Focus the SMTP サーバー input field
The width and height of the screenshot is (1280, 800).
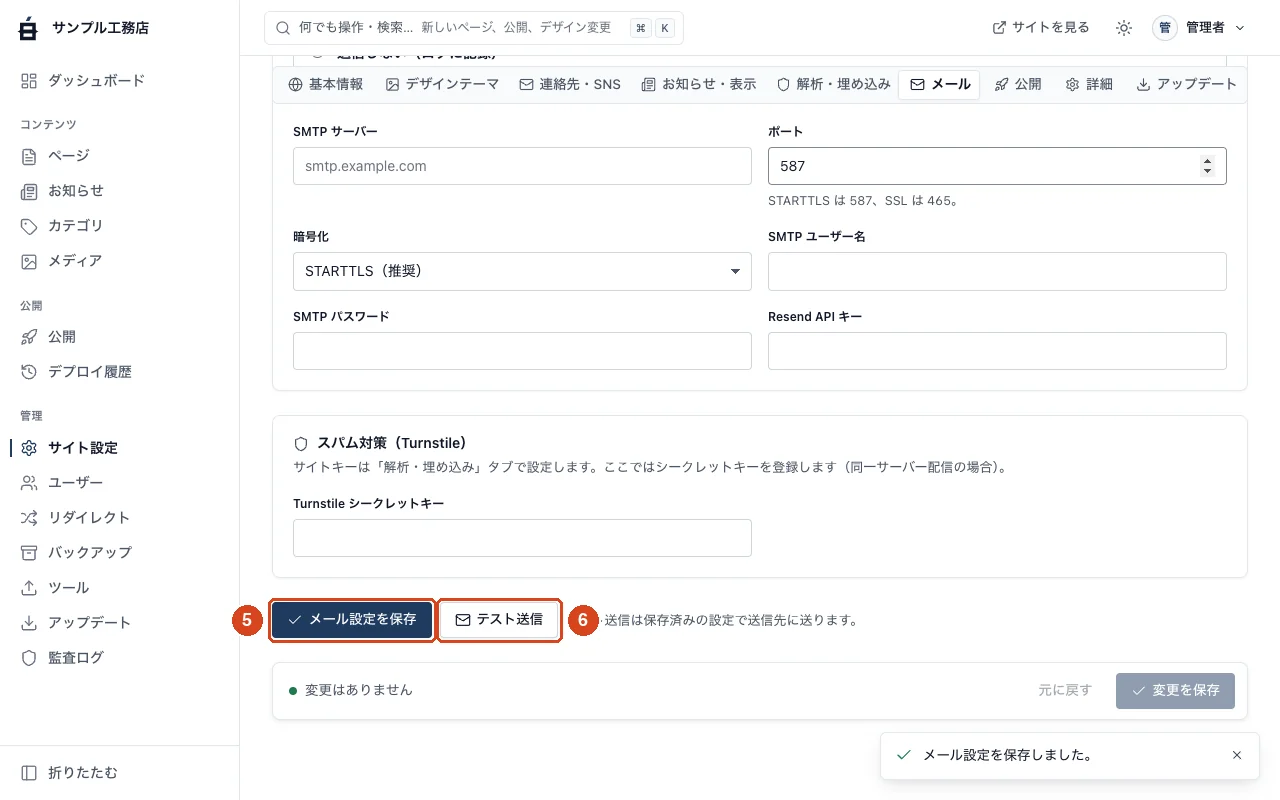point(522,166)
